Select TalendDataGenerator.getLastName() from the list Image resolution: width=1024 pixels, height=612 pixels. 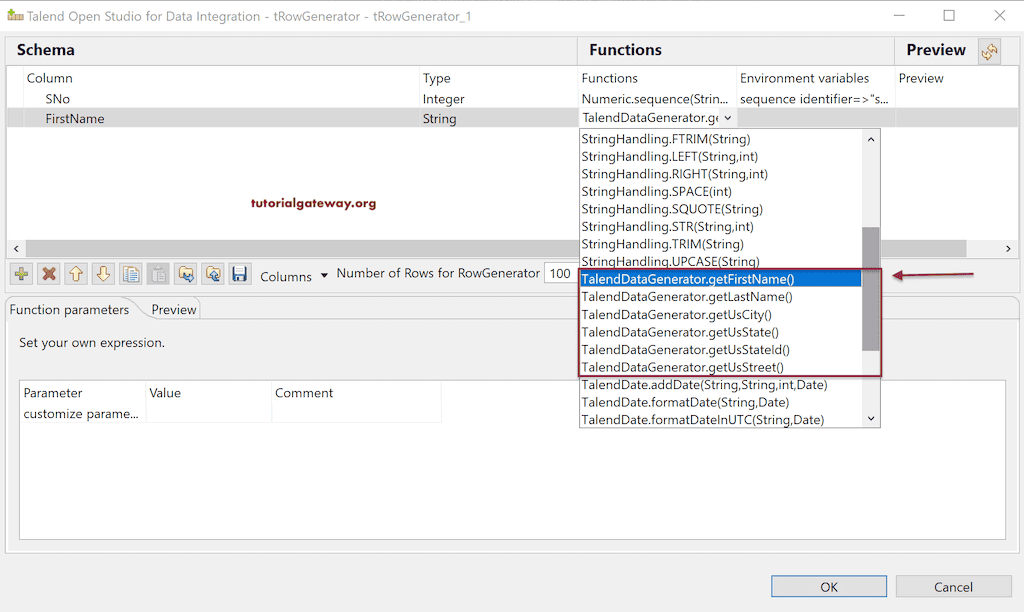pyautogui.click(x=721, y=297)
